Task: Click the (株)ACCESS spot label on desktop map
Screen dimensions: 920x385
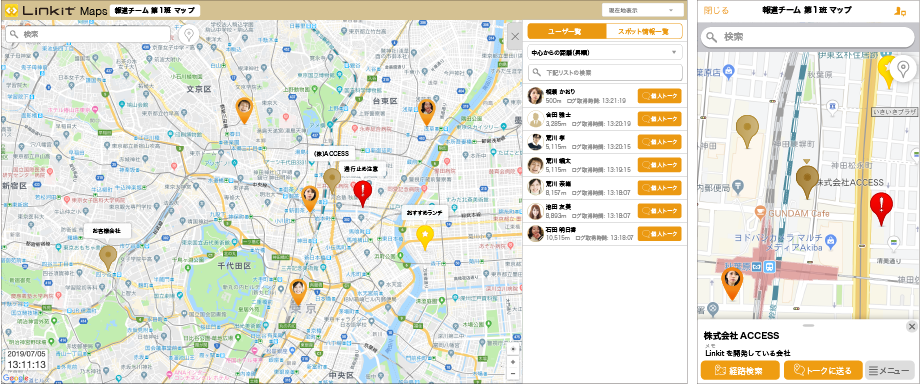Action: click(x=332, y=154)
